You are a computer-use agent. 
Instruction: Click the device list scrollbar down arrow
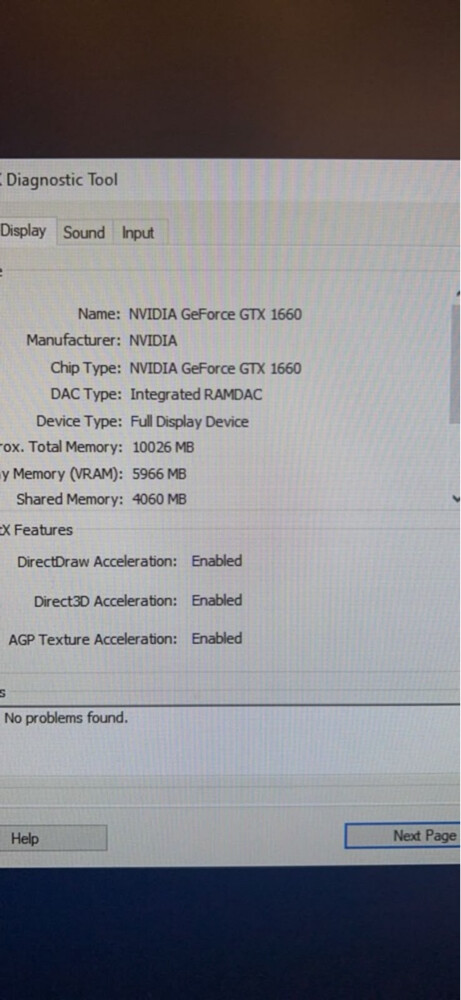(455, 499)
